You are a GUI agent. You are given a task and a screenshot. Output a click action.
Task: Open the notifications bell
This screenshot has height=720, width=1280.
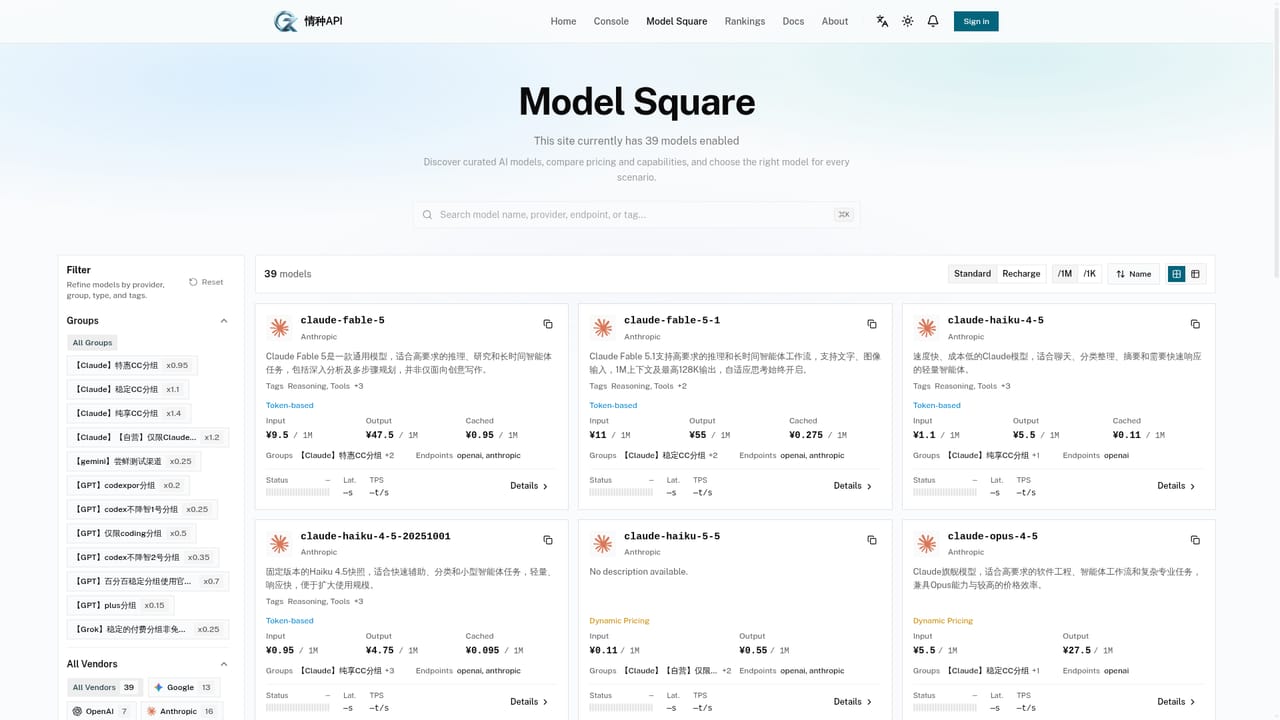click(x=933, y=21)
